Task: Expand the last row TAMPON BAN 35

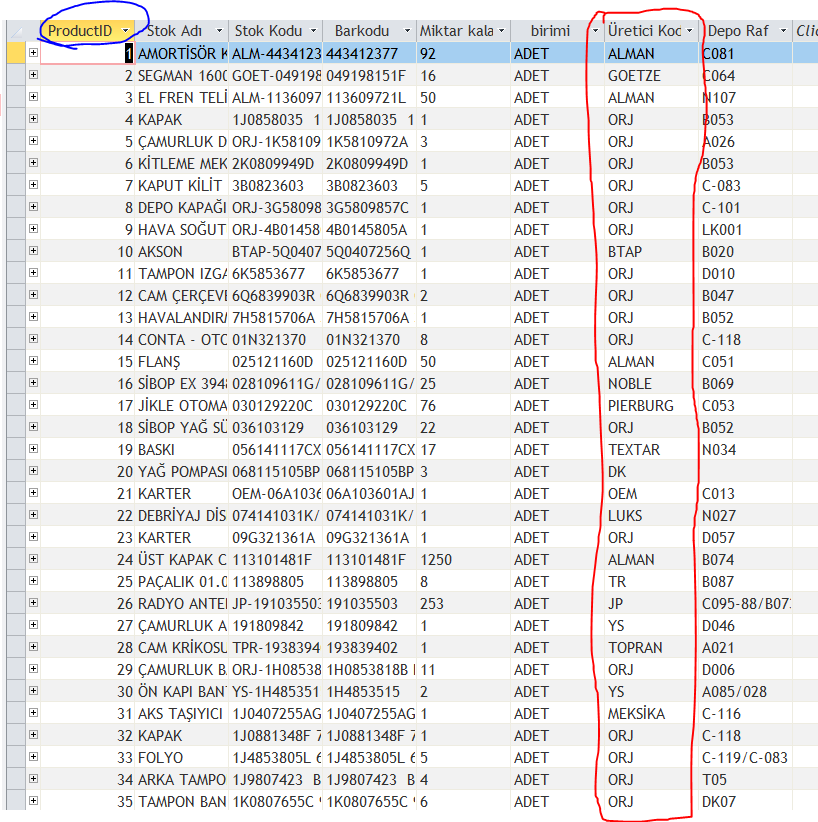Action: tap(34, 801)
